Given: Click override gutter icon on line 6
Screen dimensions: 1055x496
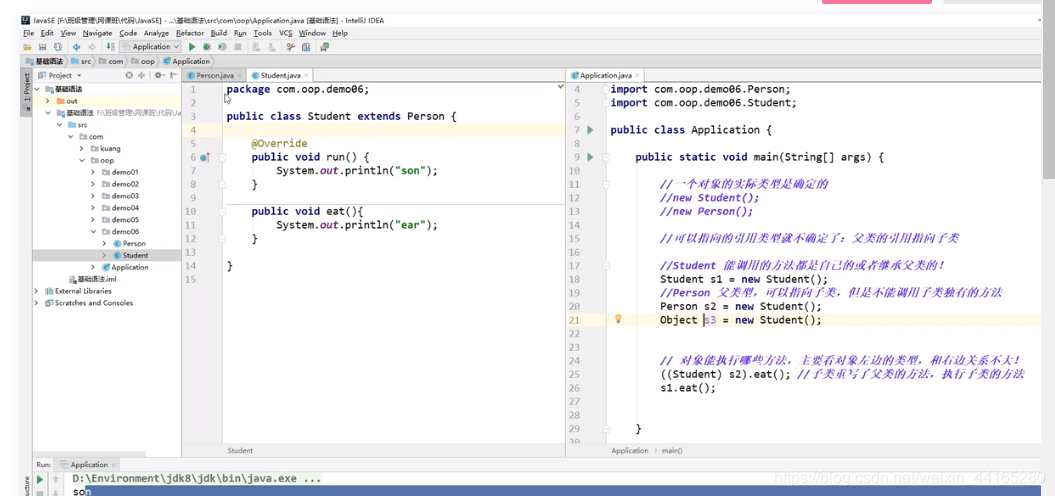Looking at the screenshot, I should tap(205, 157).
